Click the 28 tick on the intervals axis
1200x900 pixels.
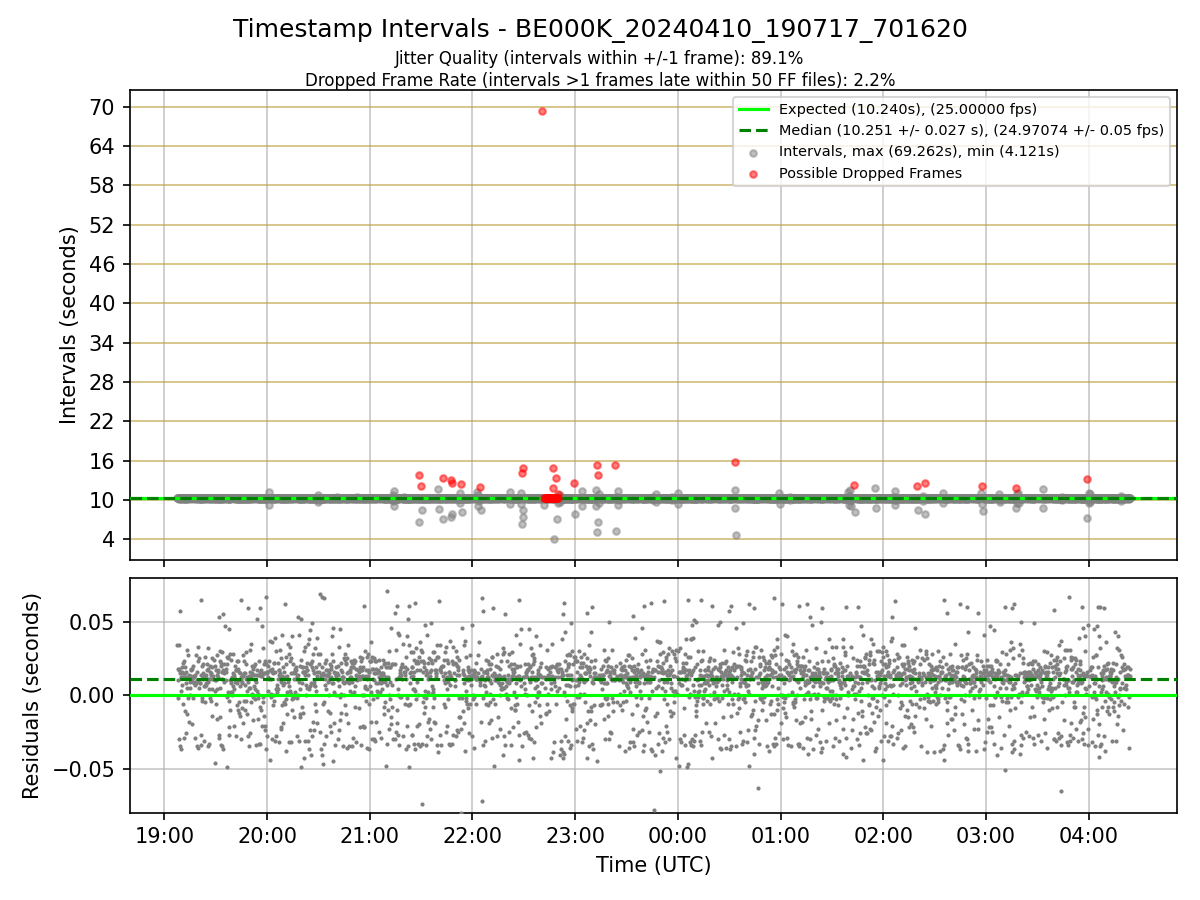104,382
